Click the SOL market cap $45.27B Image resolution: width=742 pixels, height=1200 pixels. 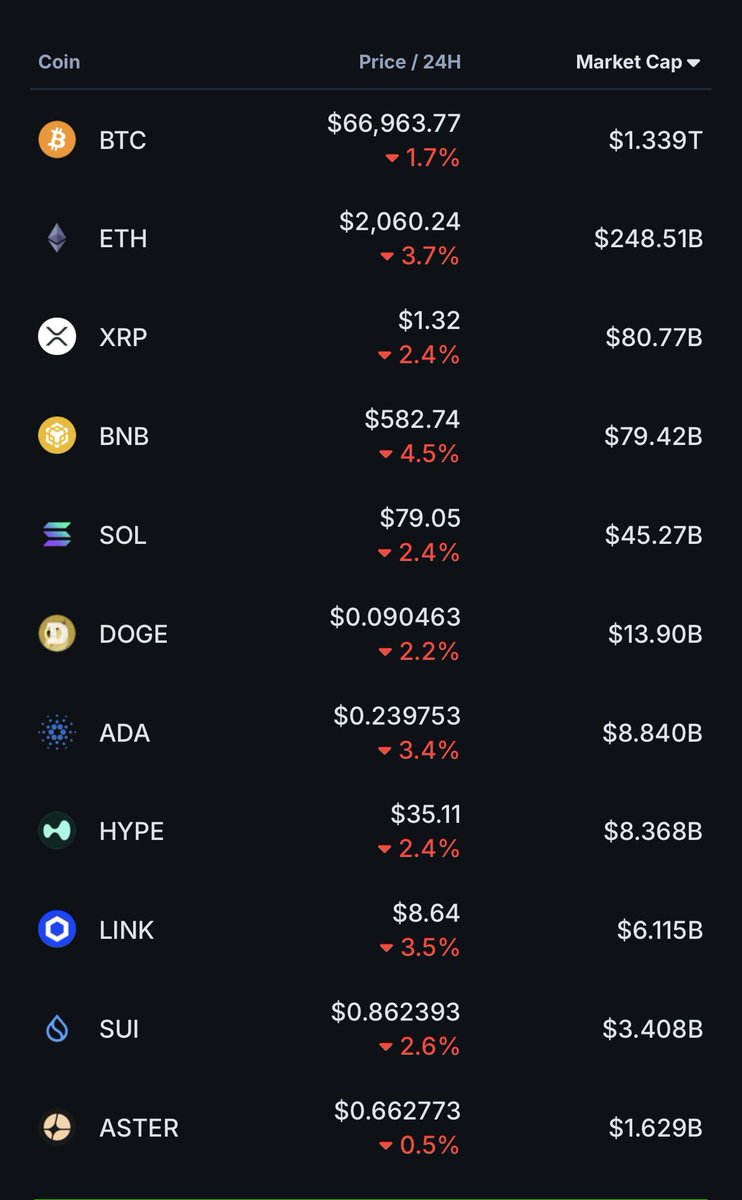click(x=653, y=535)
